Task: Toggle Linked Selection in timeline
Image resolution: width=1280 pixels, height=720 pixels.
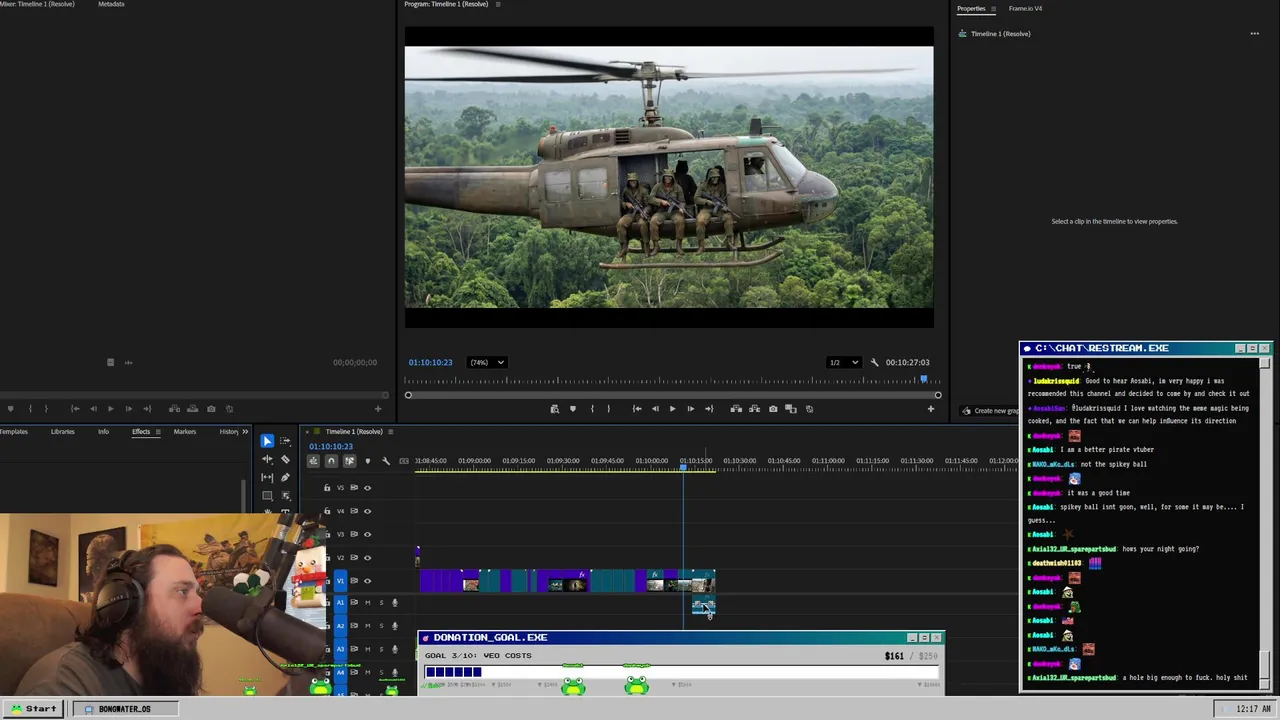Action: [349, 461]
